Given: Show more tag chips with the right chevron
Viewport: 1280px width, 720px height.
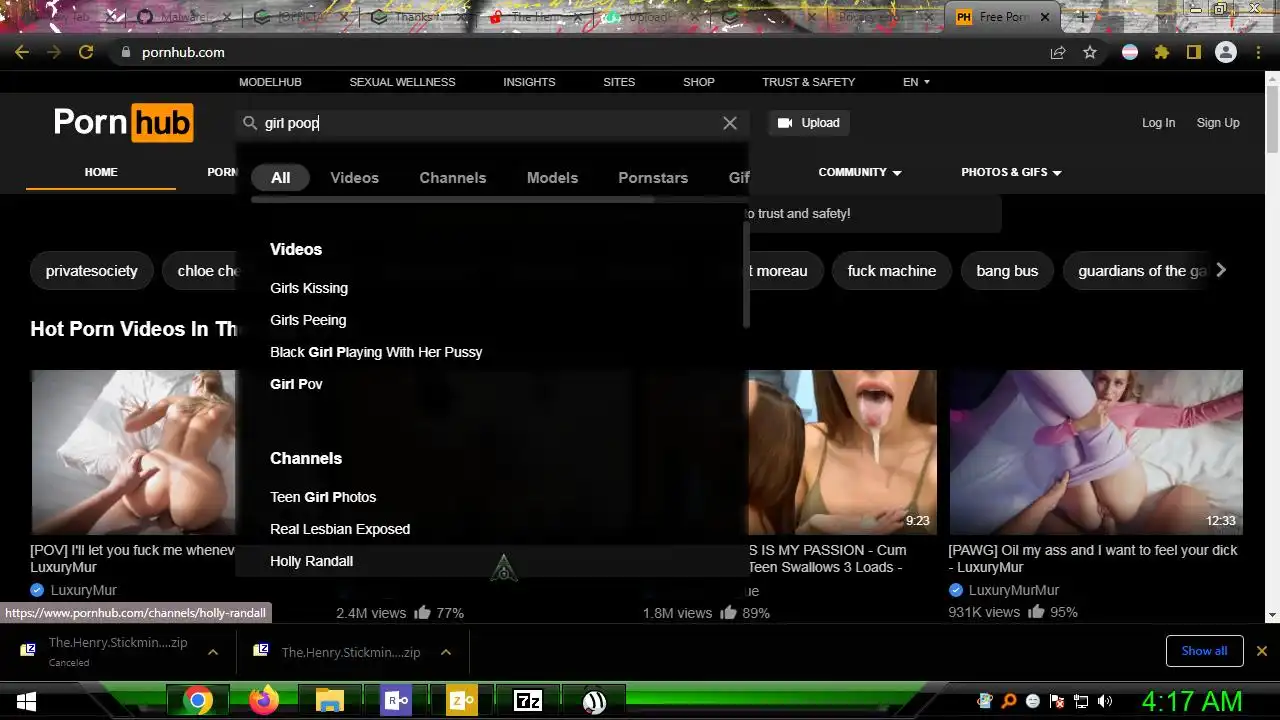Looking at the screenshot, I should (x=1220, y=270).
